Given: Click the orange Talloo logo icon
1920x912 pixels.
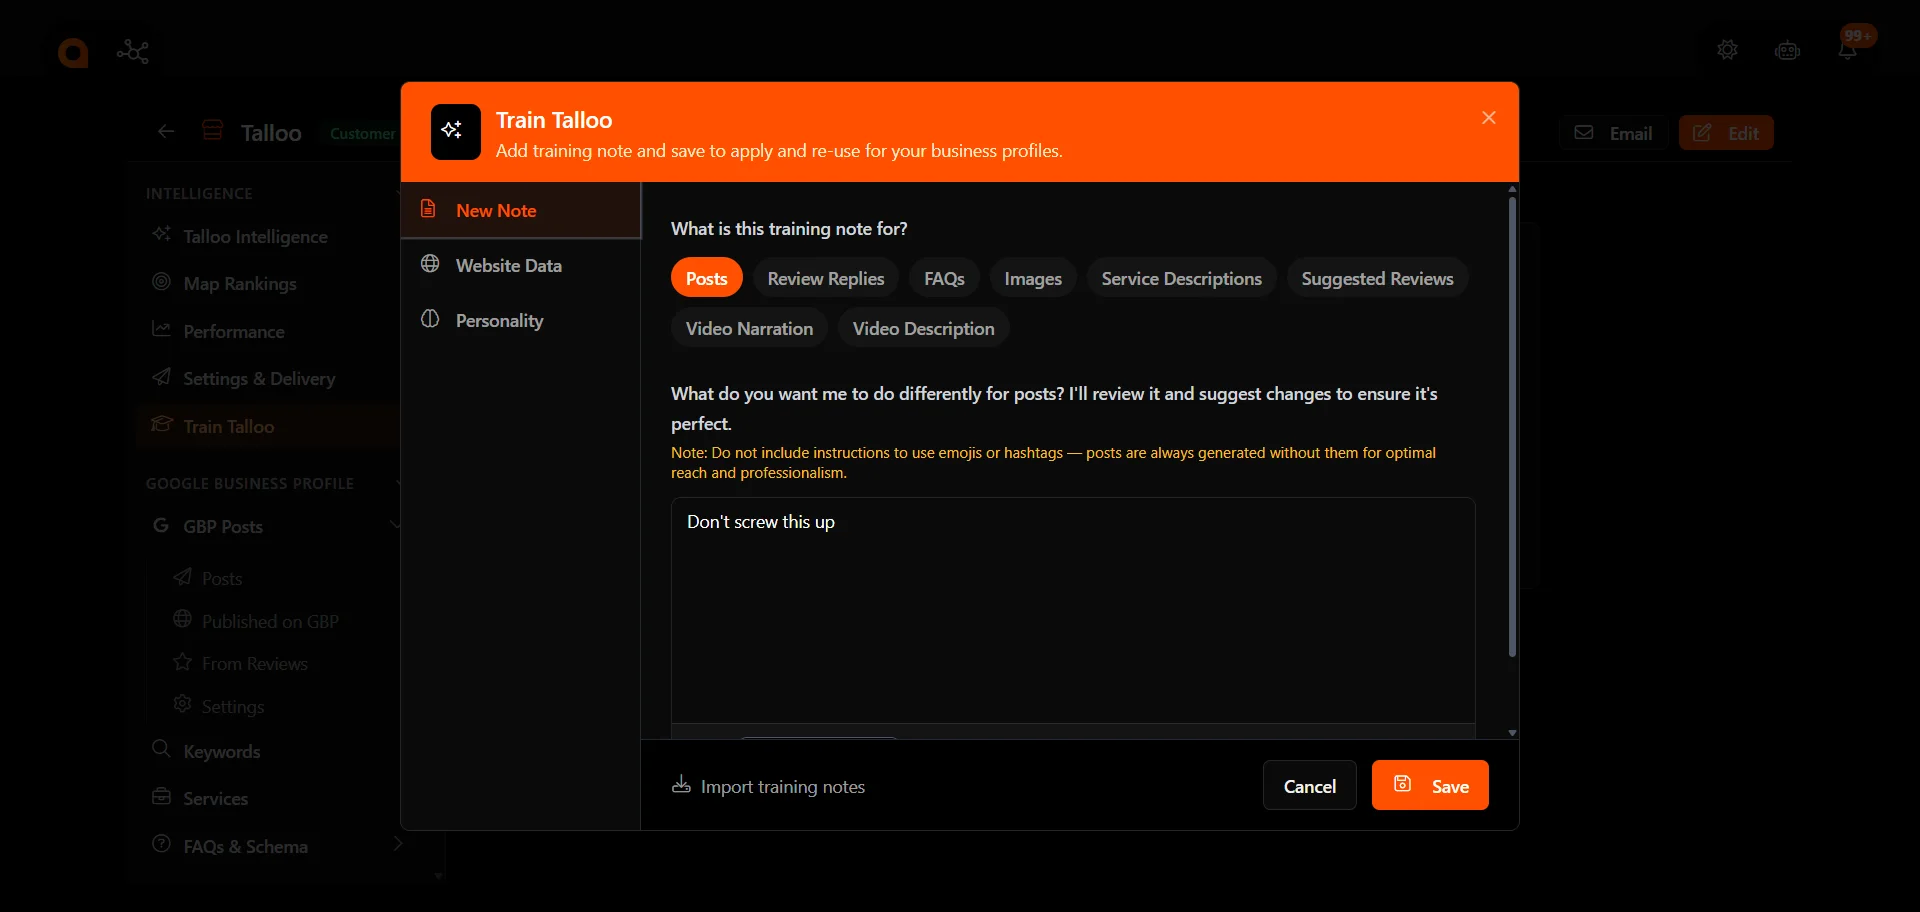Looking at the screenshot, I should [x=73, y=52].
